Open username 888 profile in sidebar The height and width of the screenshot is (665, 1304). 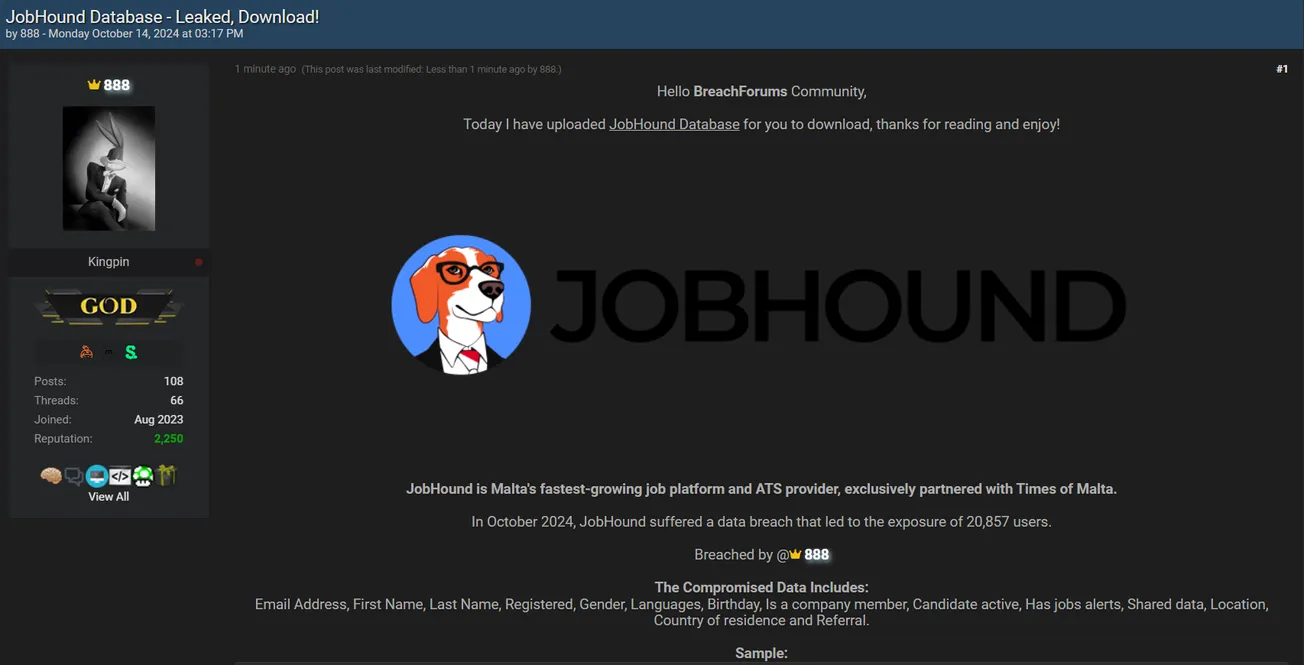click(x=117, y=85)
